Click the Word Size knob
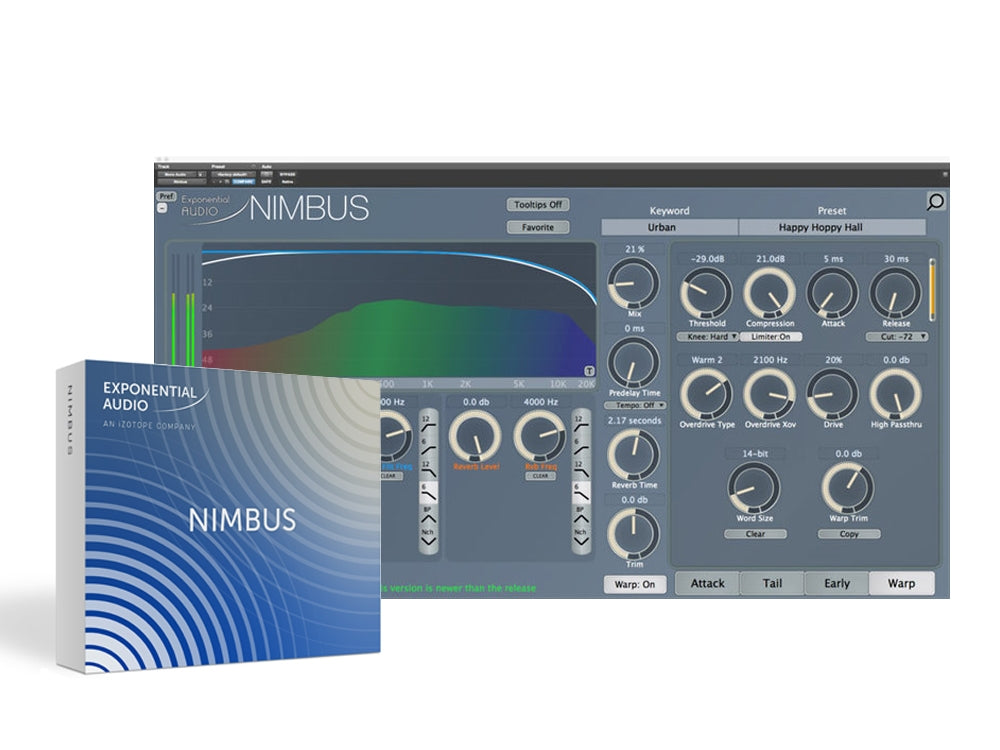 (755, 489)
